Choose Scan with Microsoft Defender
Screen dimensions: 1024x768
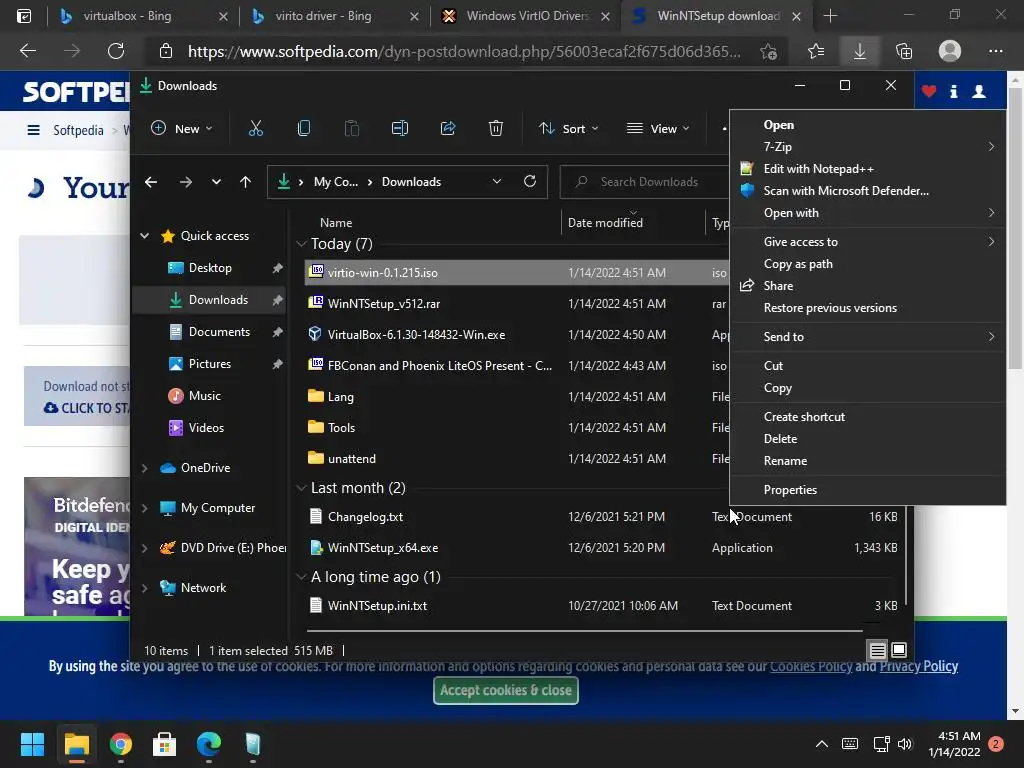coord(867,191)
